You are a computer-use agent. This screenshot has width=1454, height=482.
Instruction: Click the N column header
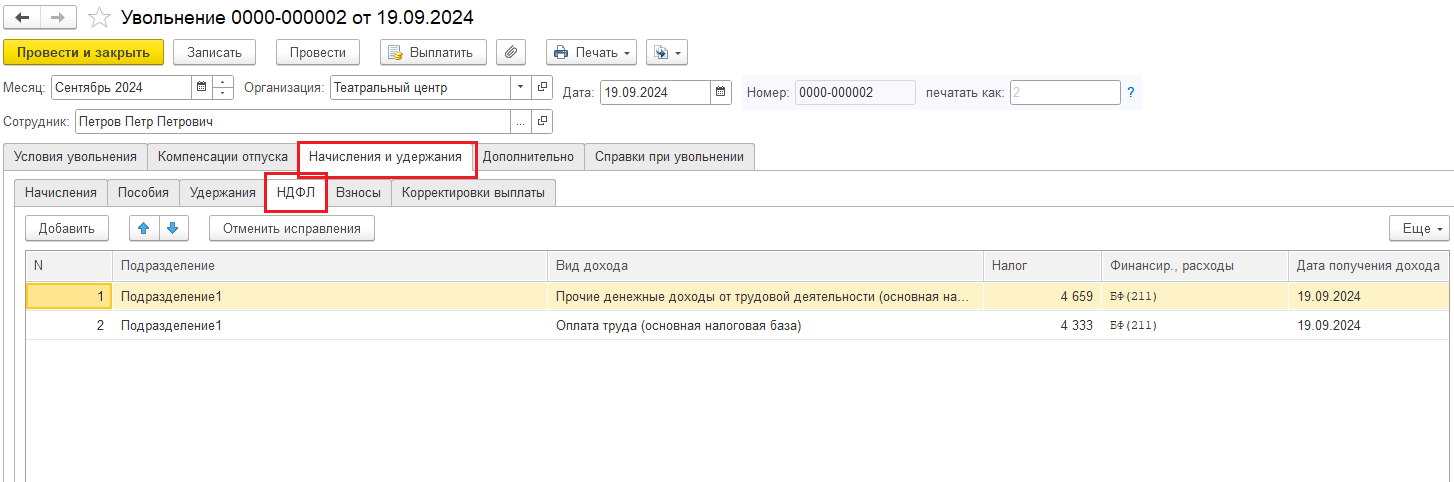(69, 266)
